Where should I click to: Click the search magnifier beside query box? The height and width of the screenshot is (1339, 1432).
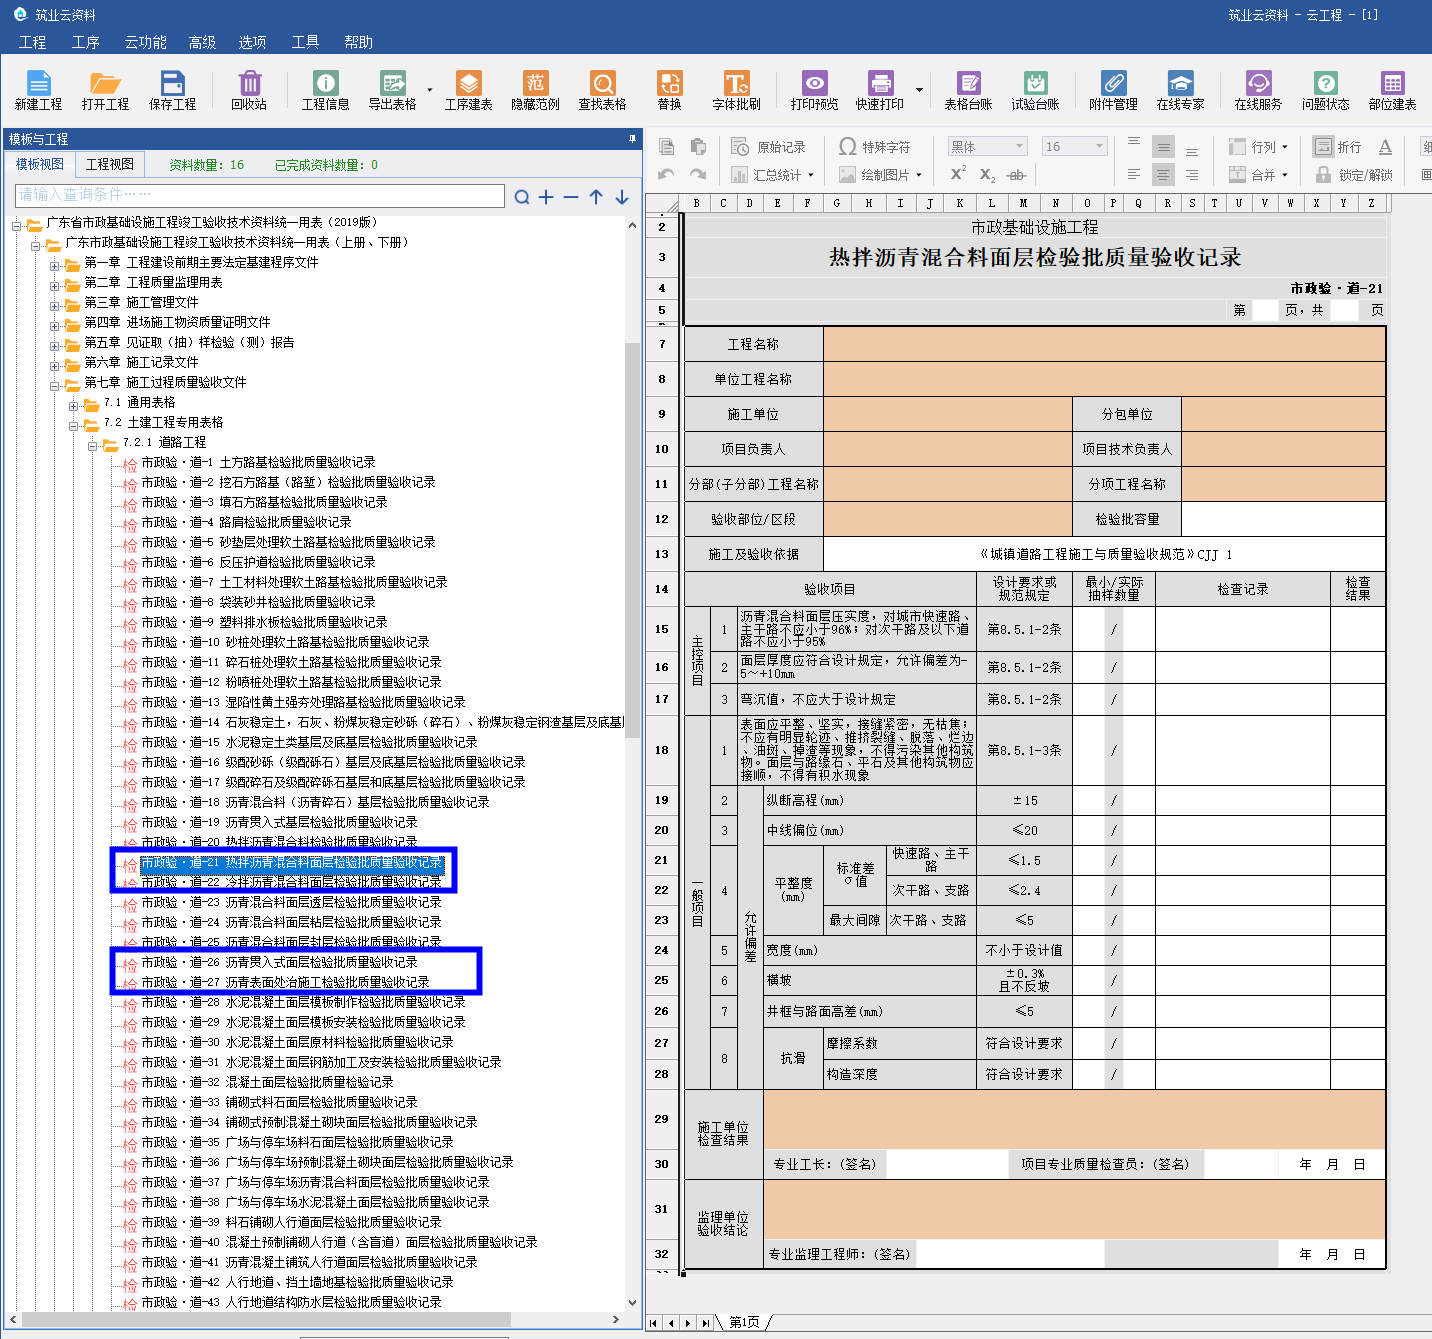(x=522, y=197)
